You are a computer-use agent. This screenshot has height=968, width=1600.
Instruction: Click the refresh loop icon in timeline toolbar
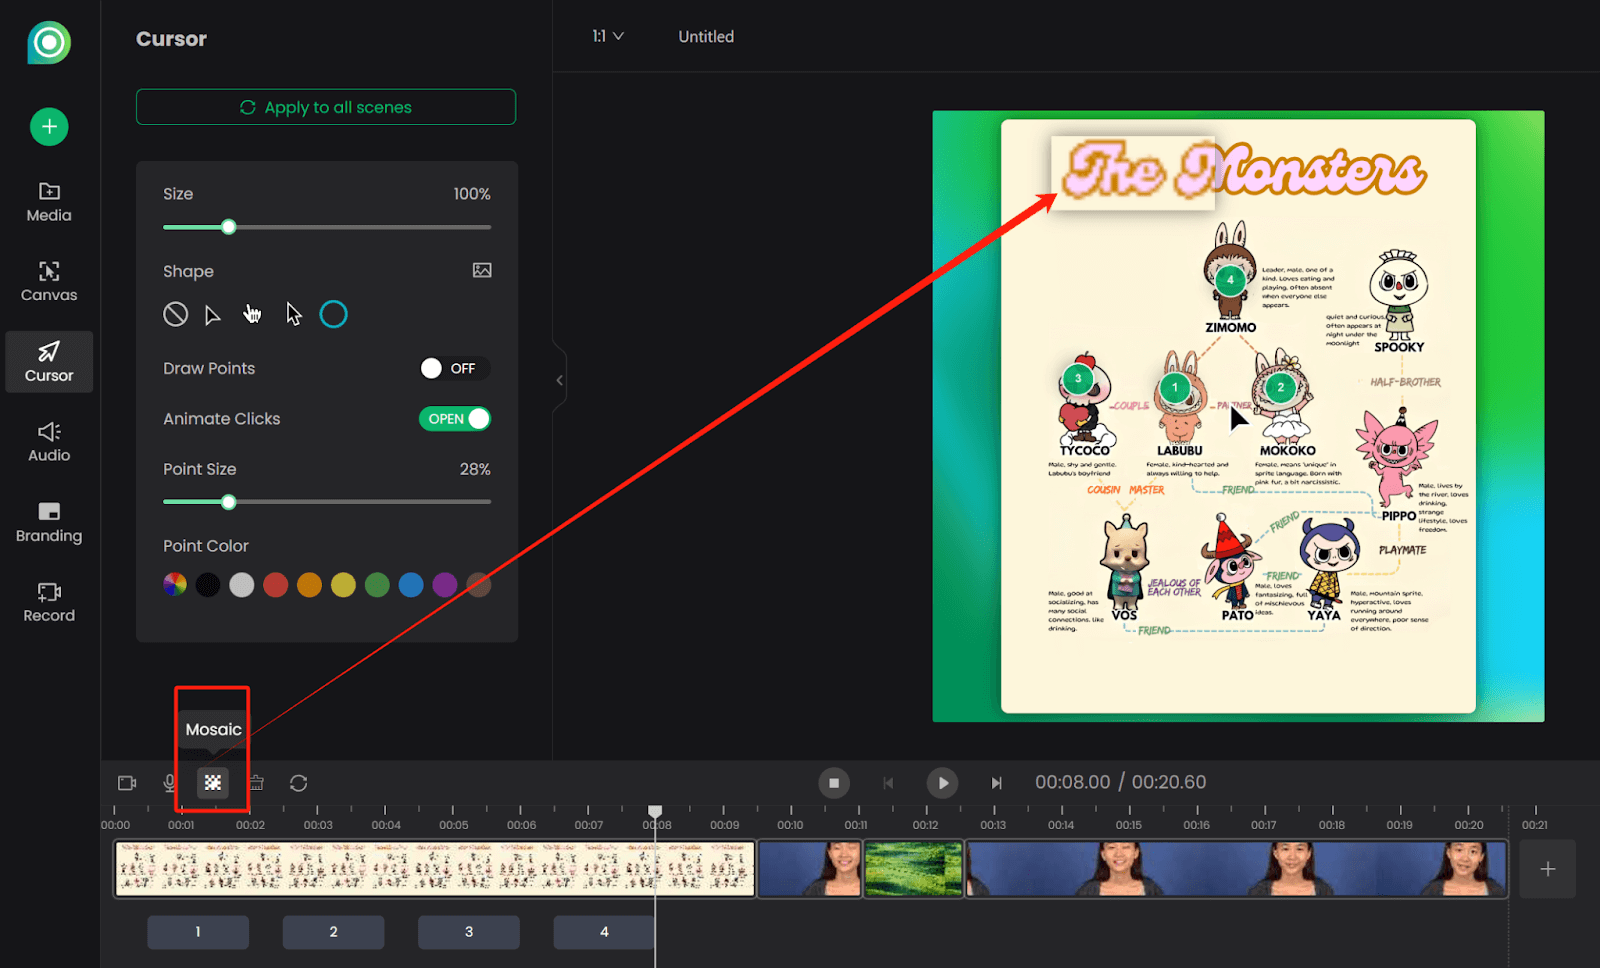tap(298, 783)
